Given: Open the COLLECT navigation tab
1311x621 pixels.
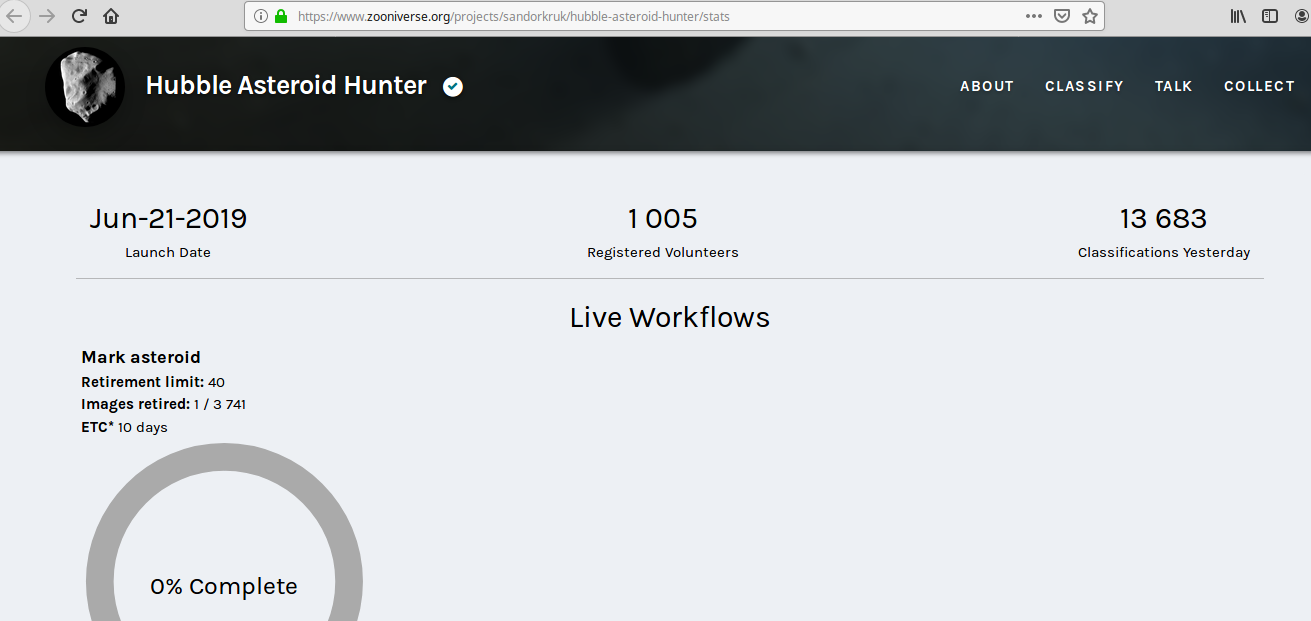Looking at the screenshot, I should coord(1259,86).
